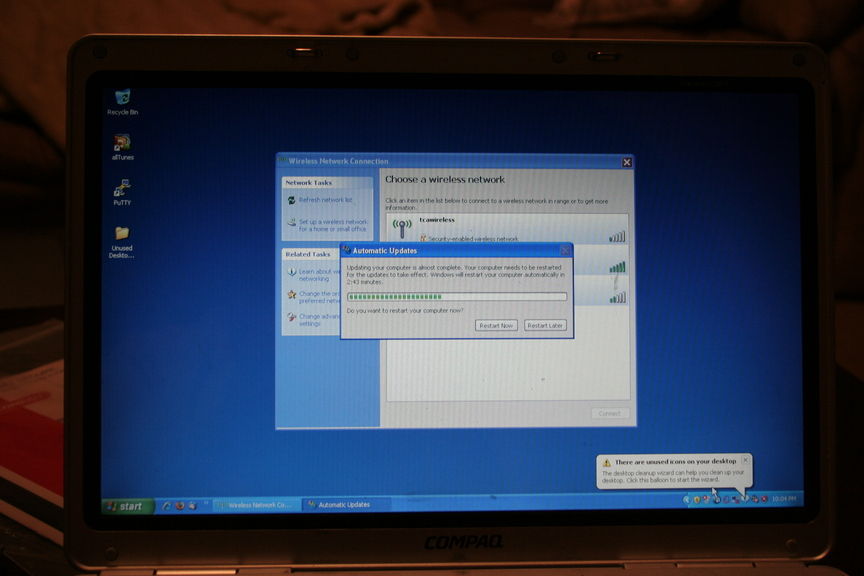Image resolution: width=864 pixels, height=576 pixels.
Task: Click the Change the order of preferred networks link
Action: click(x=319, y=297)
